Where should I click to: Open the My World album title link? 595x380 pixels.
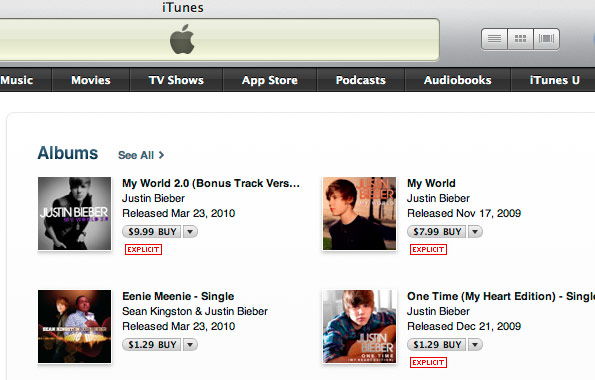[431, 183]
